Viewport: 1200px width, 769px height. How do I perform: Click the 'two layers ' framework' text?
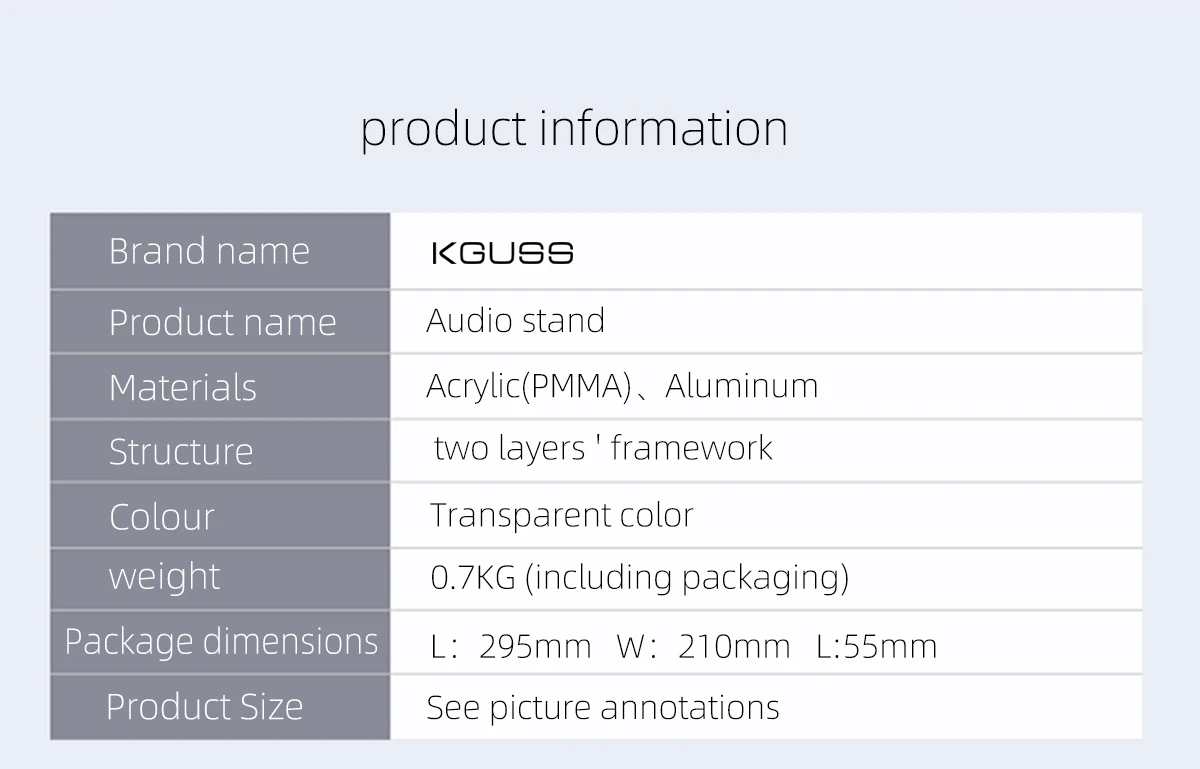[603, 448]
